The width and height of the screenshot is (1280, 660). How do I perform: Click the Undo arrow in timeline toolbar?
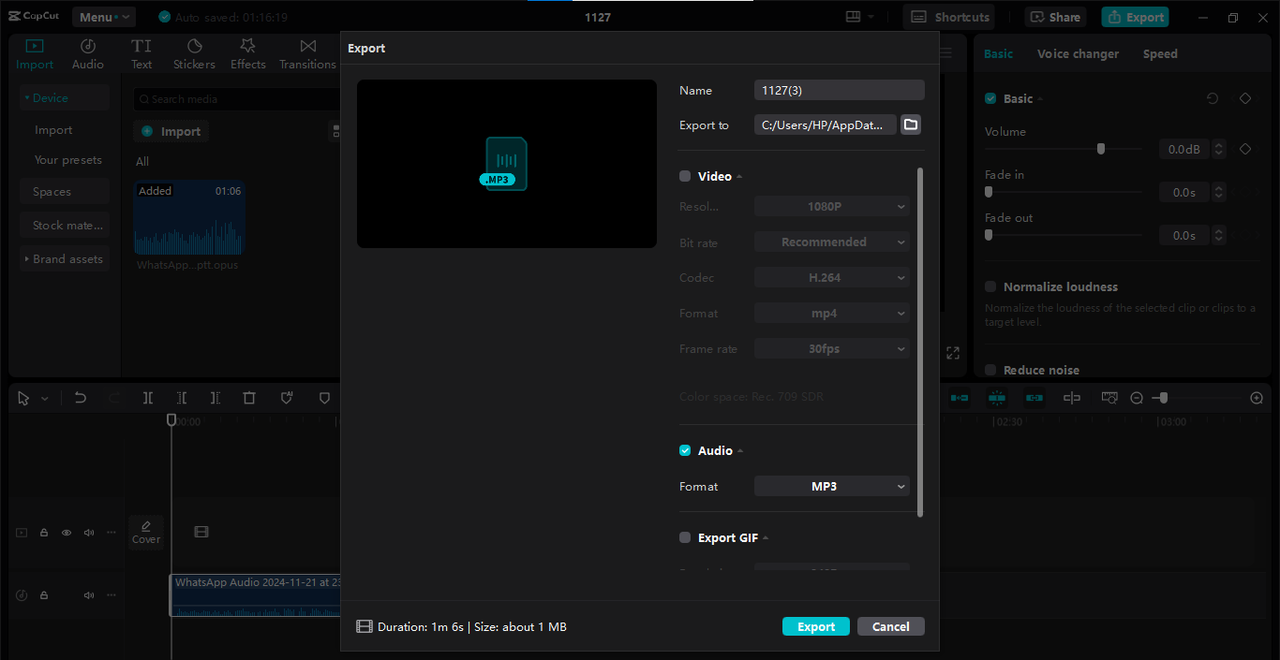pyautogui.click(x=80, y=398)
